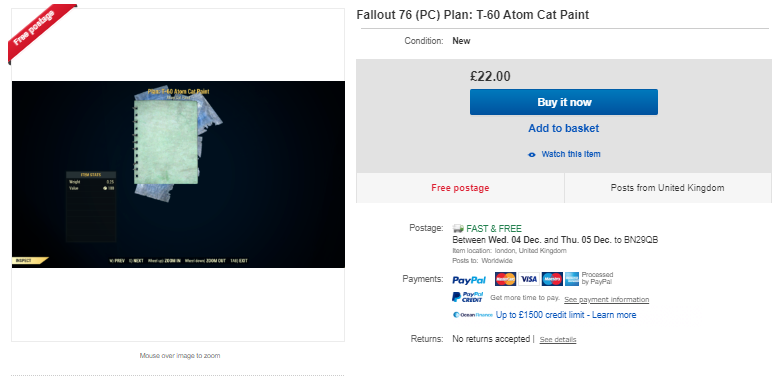Open See payment information link
The image size is (779, 378).
coord(606,300)
